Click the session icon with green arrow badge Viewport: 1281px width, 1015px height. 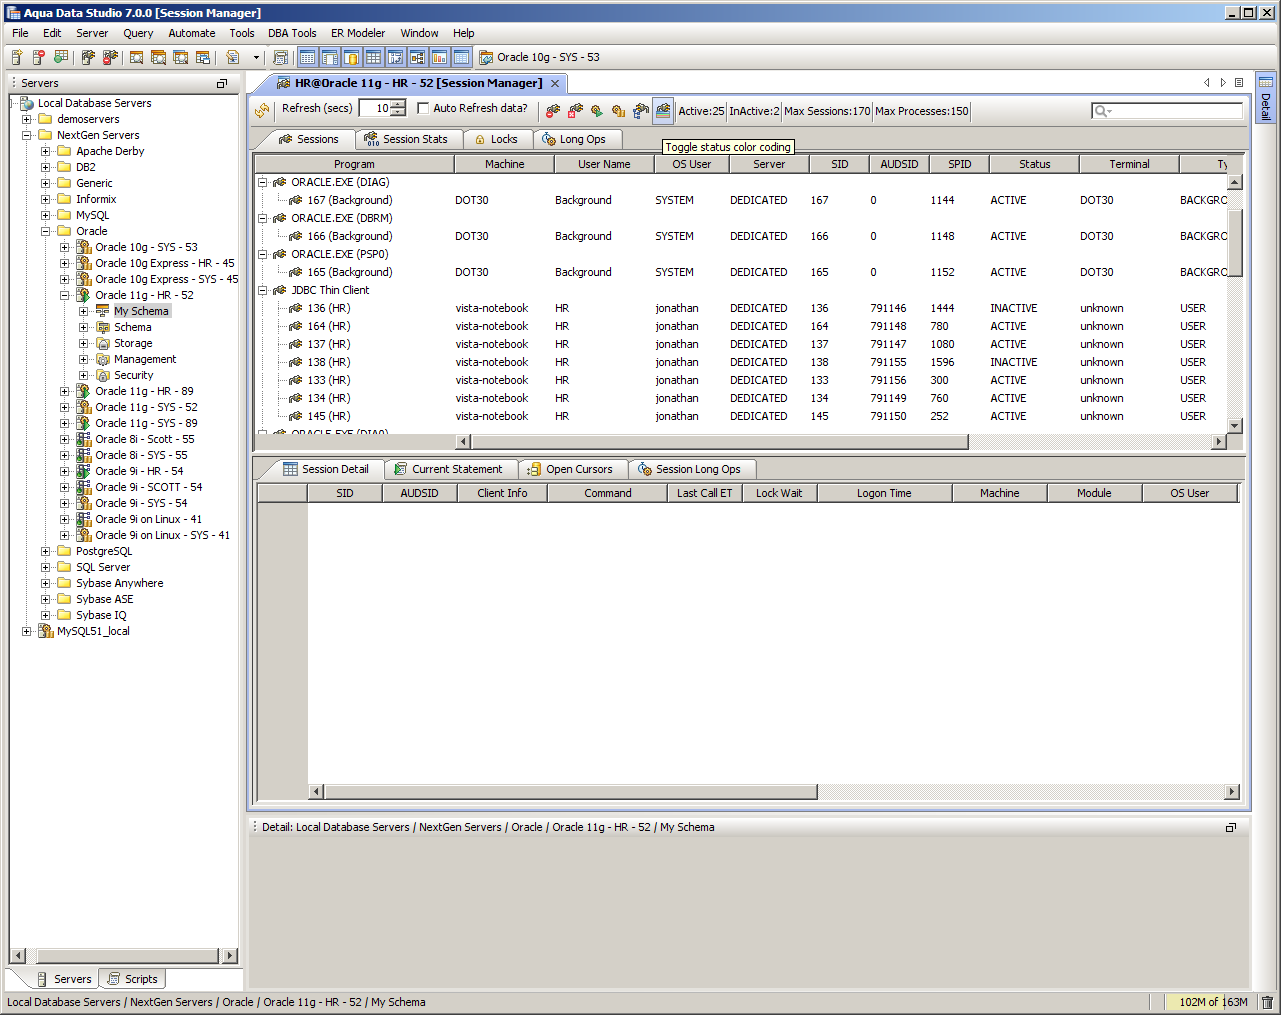point(597,111)
